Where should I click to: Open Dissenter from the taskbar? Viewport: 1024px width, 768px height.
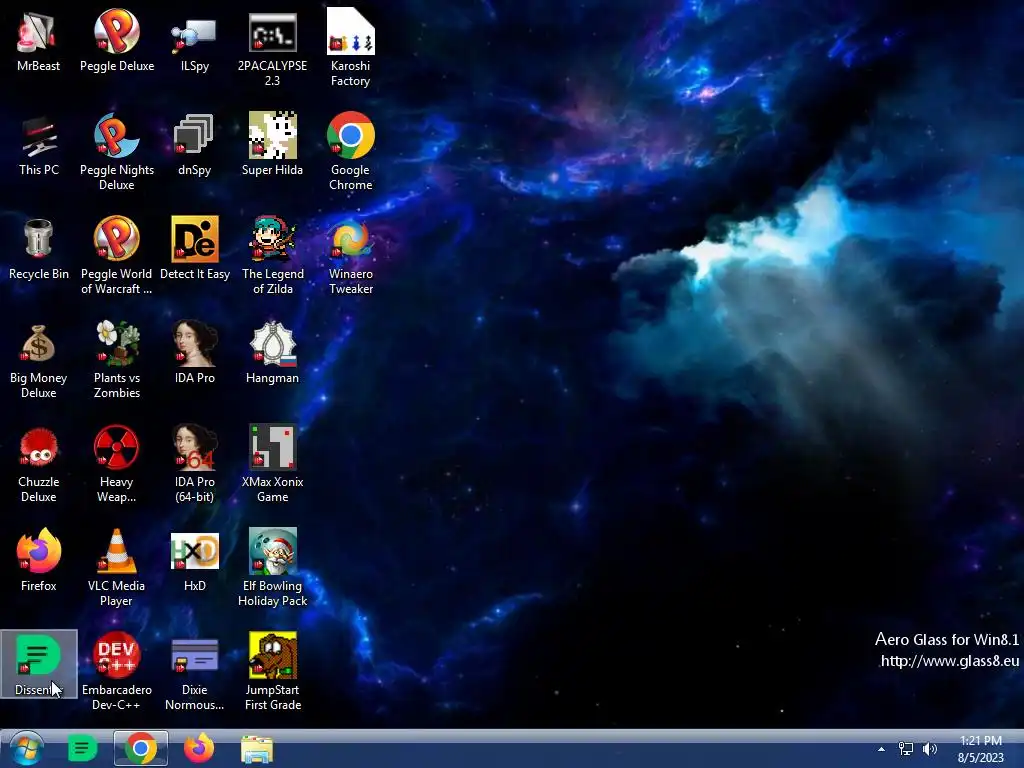pos(82,748)
